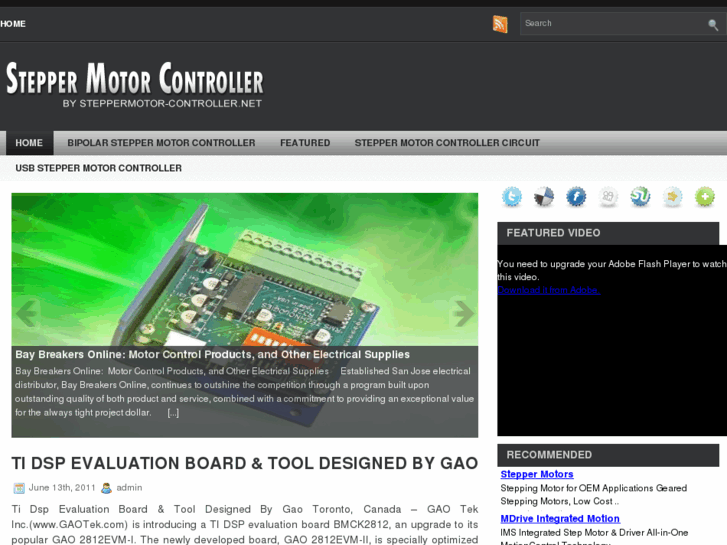This screenshot has width=727, height=545.
Task: Show previous slide with left arrow
Action: click(x=26, y=314)
